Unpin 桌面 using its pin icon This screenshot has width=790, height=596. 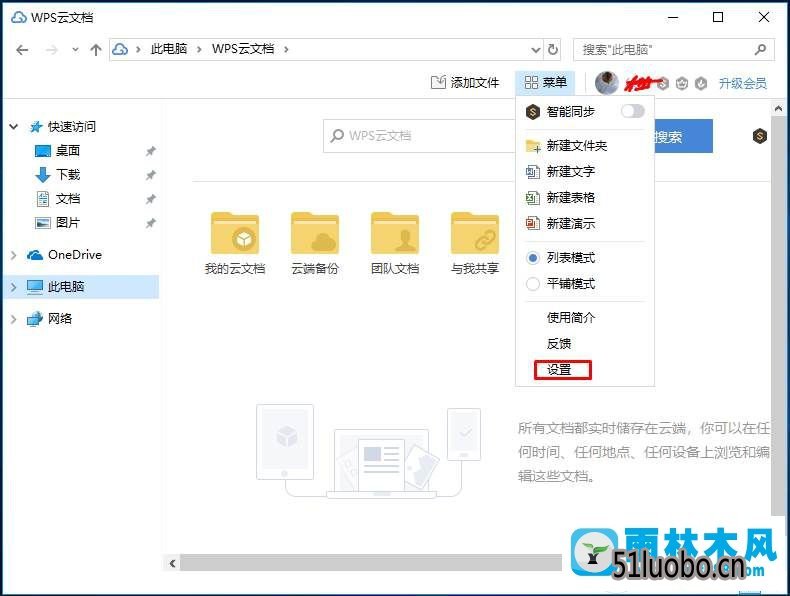(150, 151)
